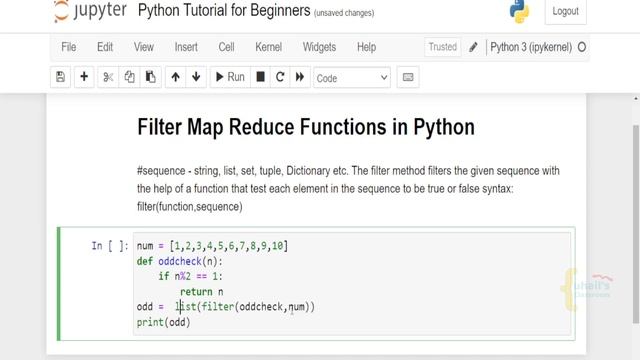Restart the kernel with the circular arrow icon
This screenshot has width=640, height=360.
280,77
